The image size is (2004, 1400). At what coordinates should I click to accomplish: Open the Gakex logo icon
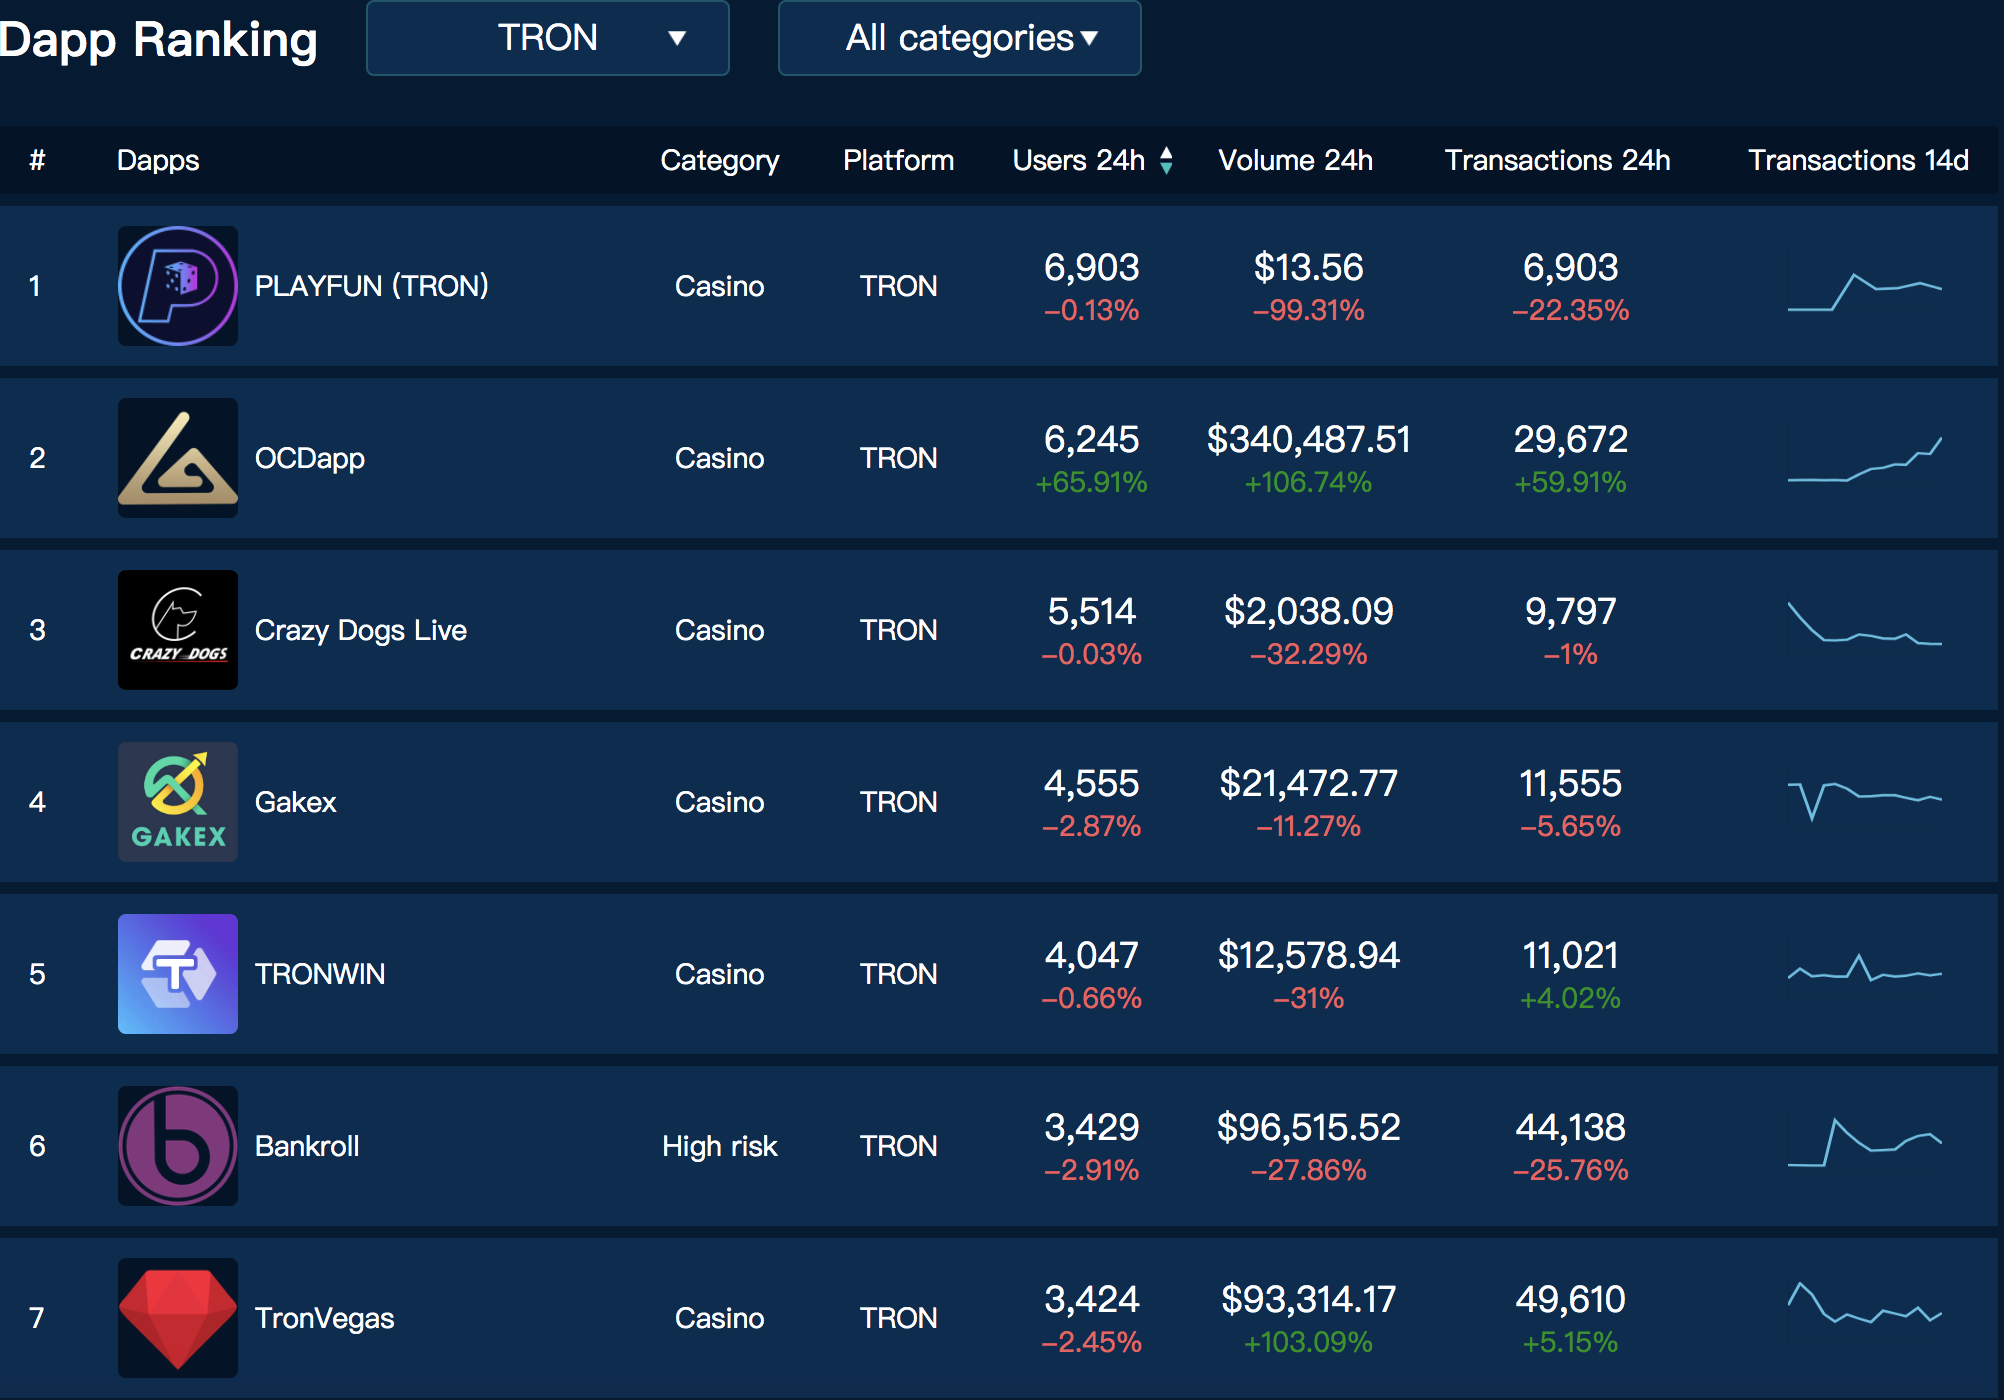point(178,802)
